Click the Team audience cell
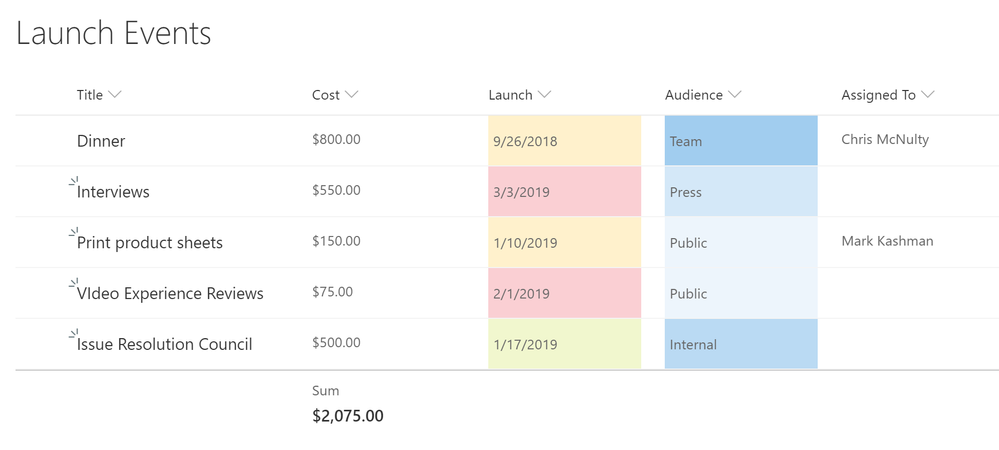Viewport: 999px width, 450px height. [741, 141]
